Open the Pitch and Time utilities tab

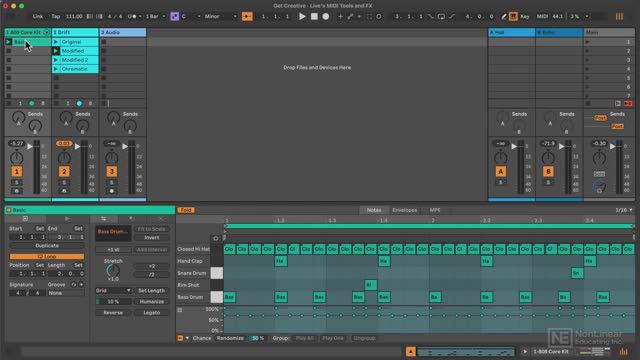tap(104, 219)
